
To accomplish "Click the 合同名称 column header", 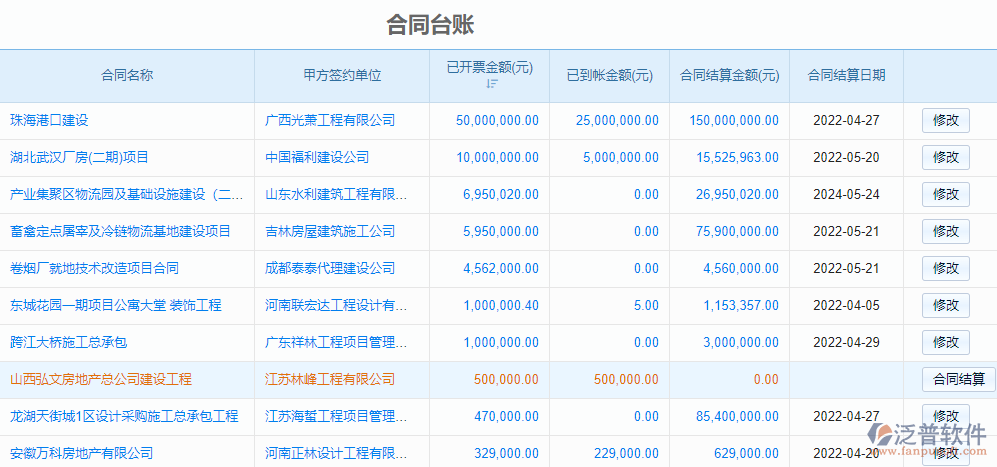I will coord(127,75).
